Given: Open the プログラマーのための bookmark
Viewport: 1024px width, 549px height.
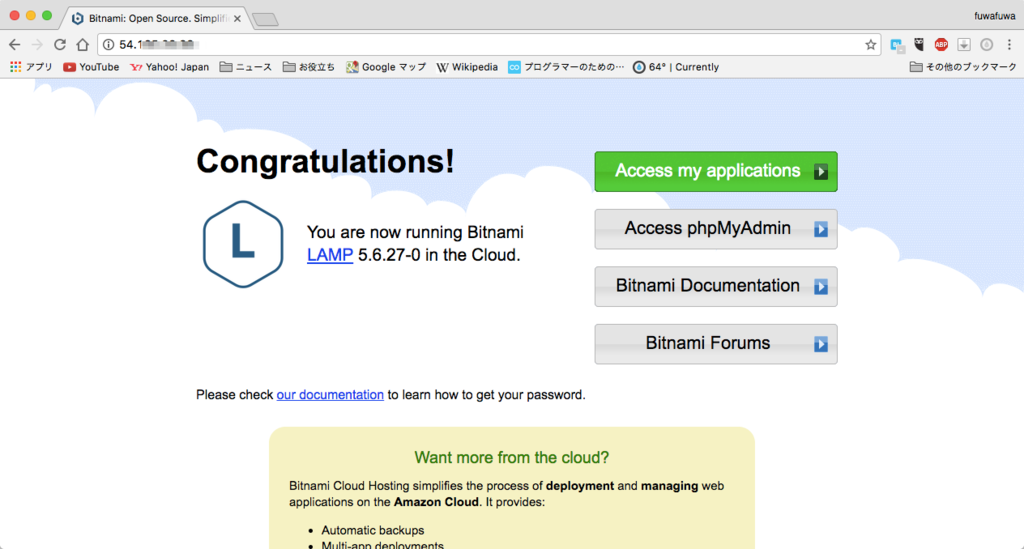Looking at the screenshot, I should 566,67.
